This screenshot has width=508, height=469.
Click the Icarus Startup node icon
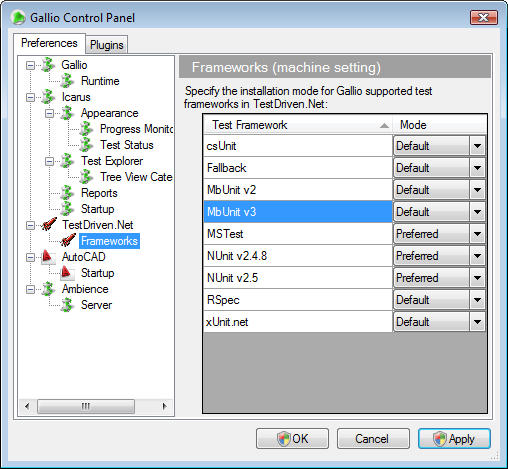point(67,209)
